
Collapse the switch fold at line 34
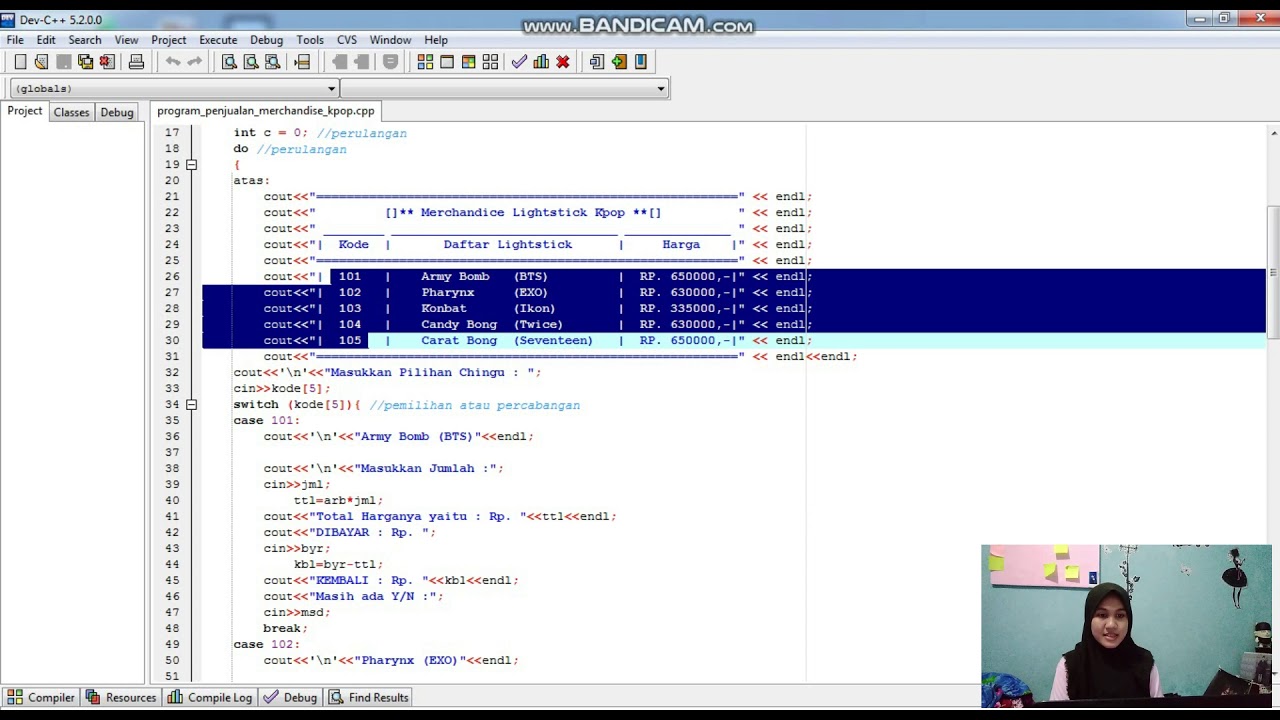click(191, 405)
